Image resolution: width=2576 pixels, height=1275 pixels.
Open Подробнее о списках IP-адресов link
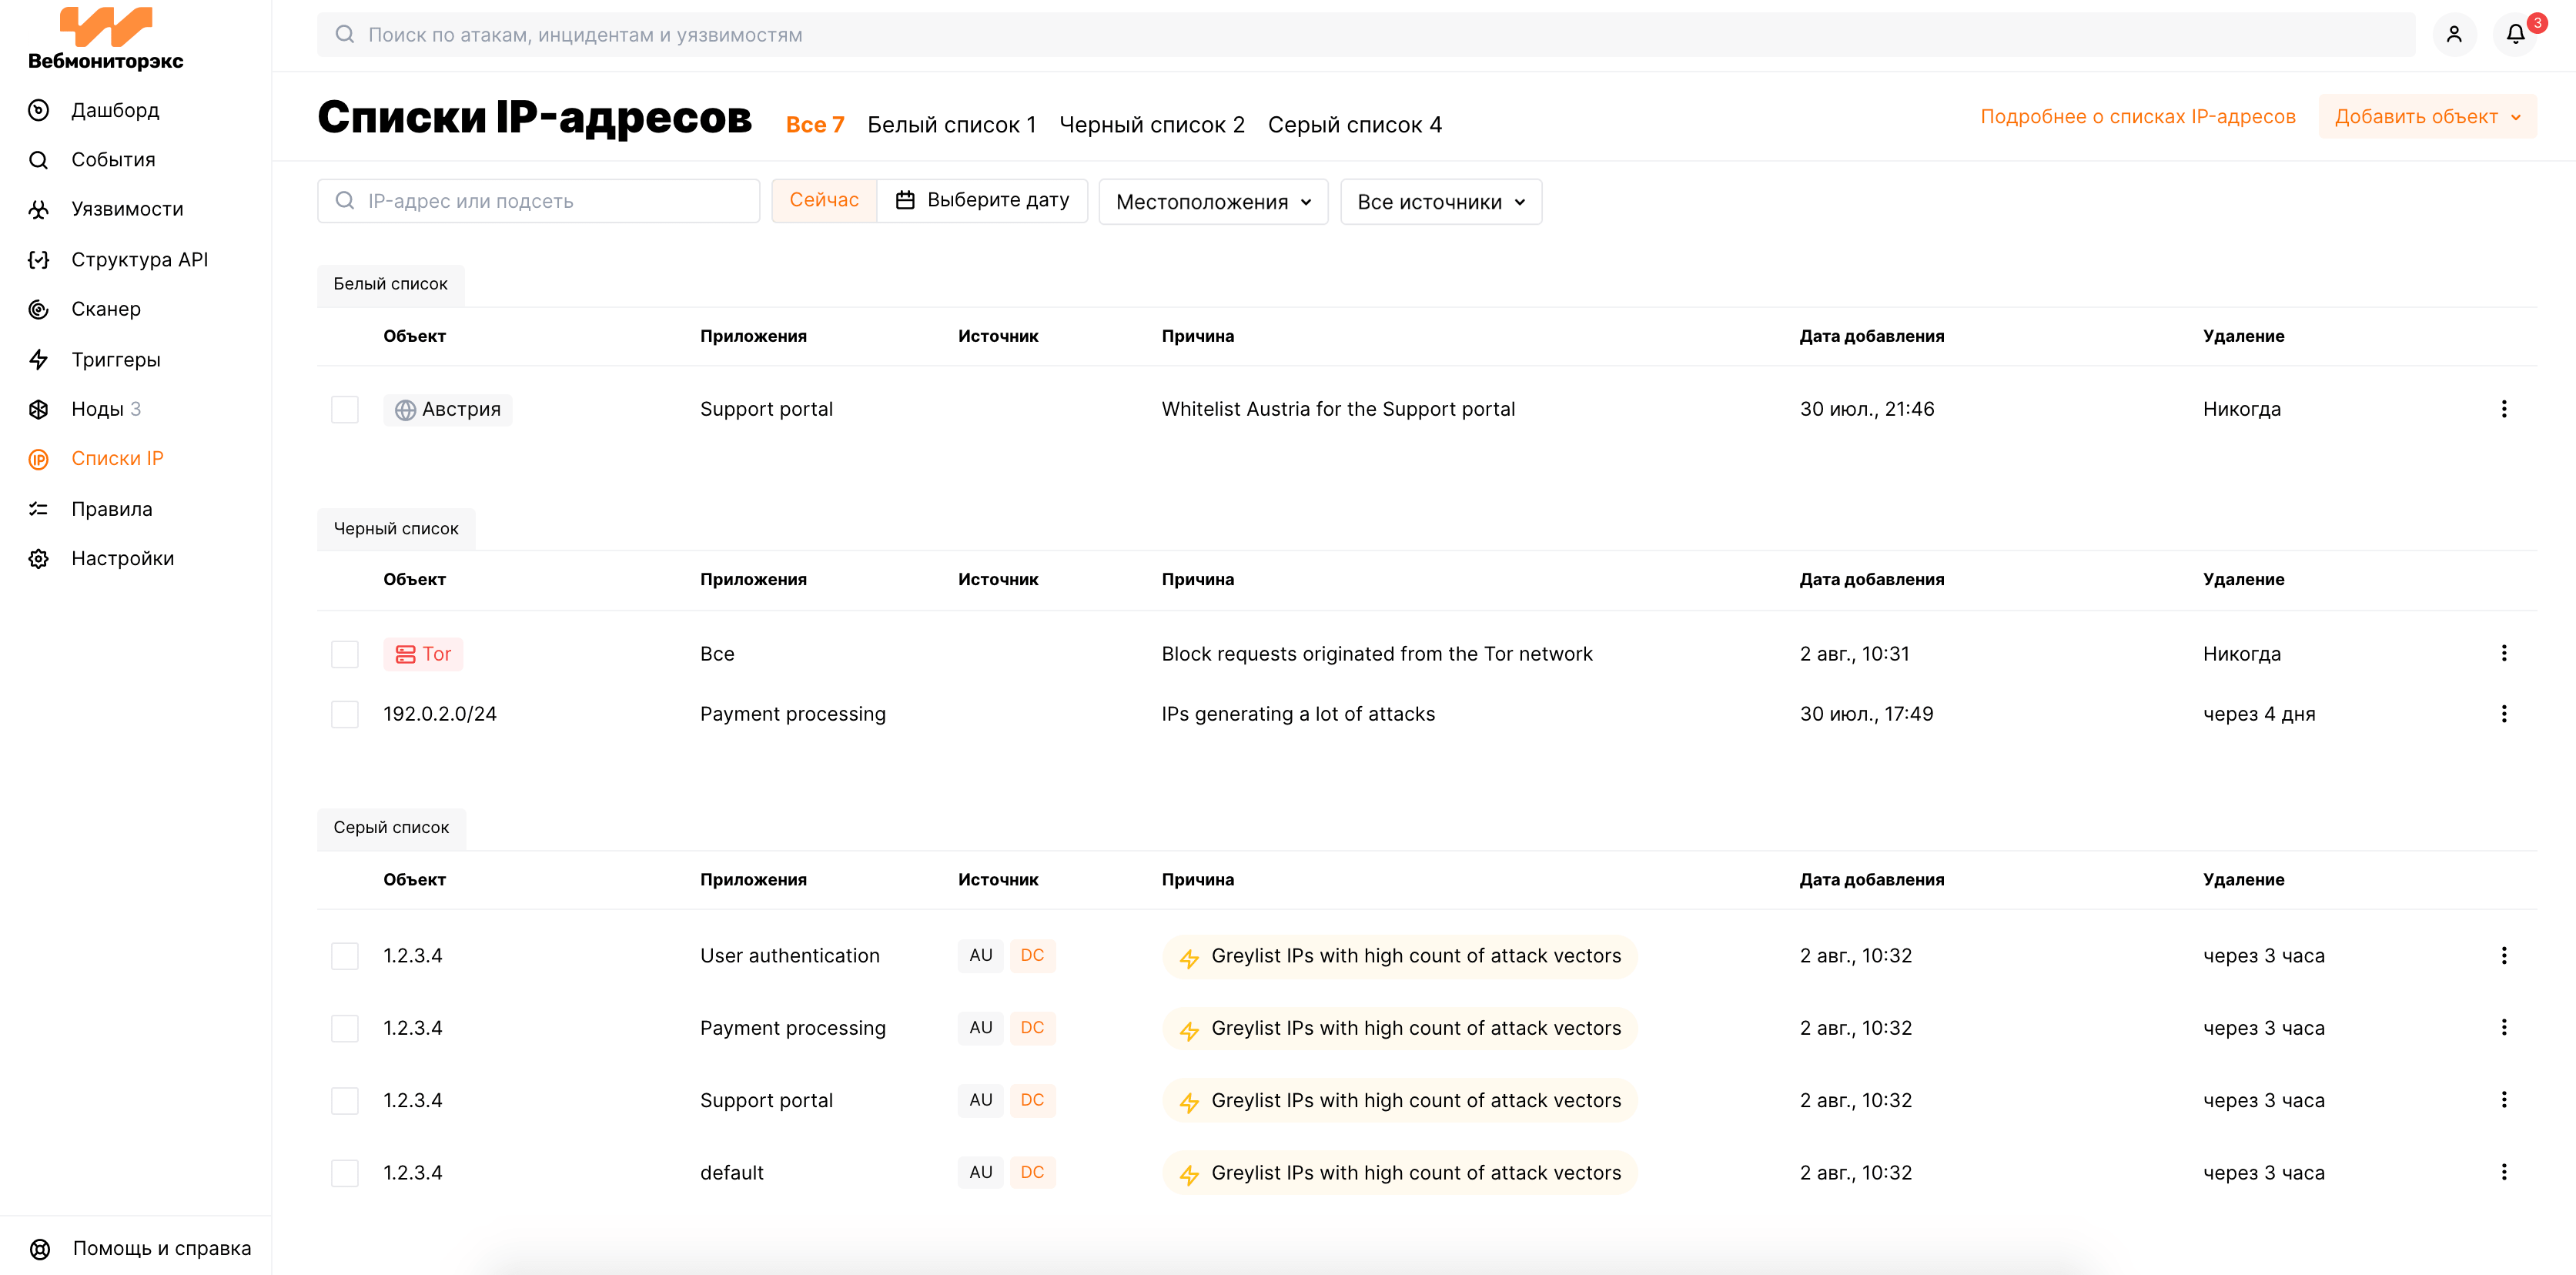pyautogui.click(x=2137, y=117)
